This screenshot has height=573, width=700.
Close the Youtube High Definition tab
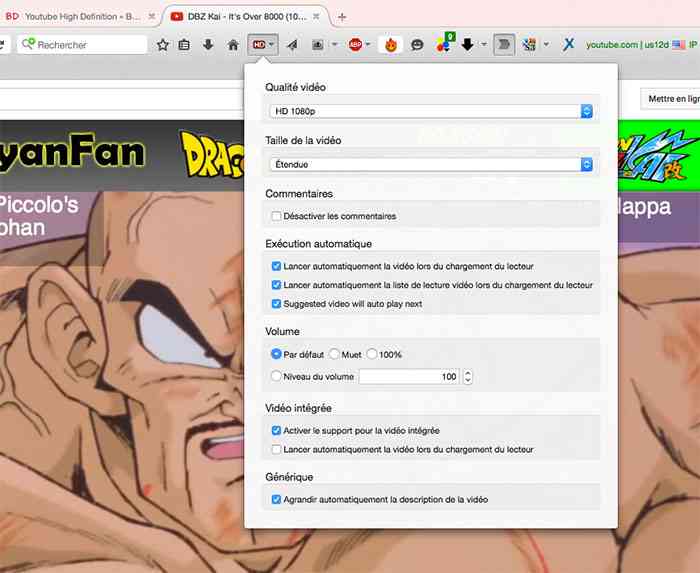[152, 16]
